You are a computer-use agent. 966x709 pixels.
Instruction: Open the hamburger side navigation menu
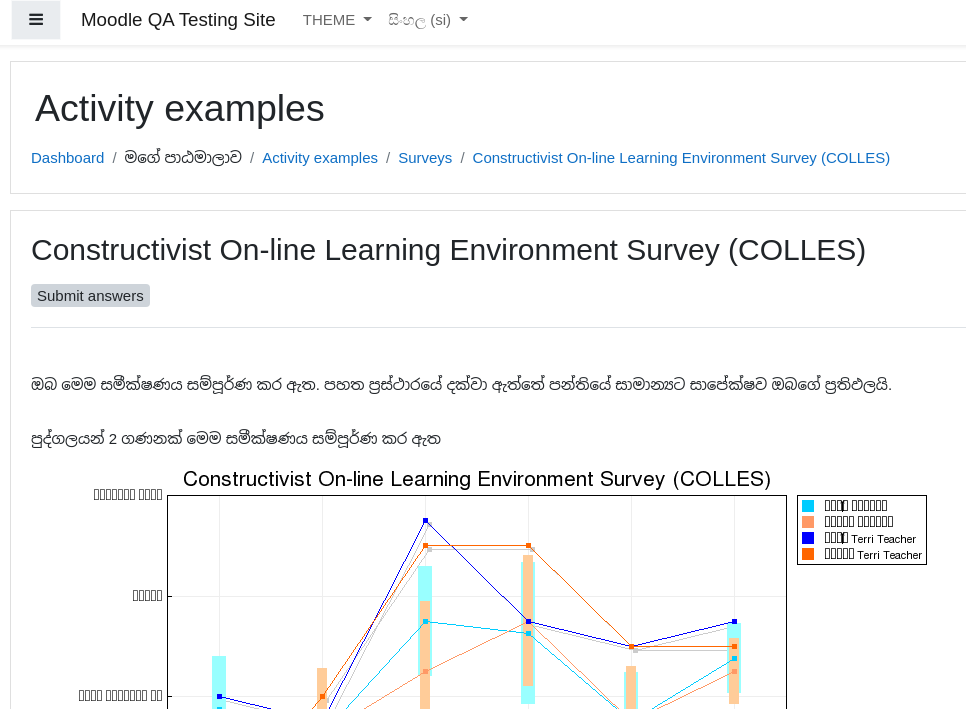click(x=36, y=20)
